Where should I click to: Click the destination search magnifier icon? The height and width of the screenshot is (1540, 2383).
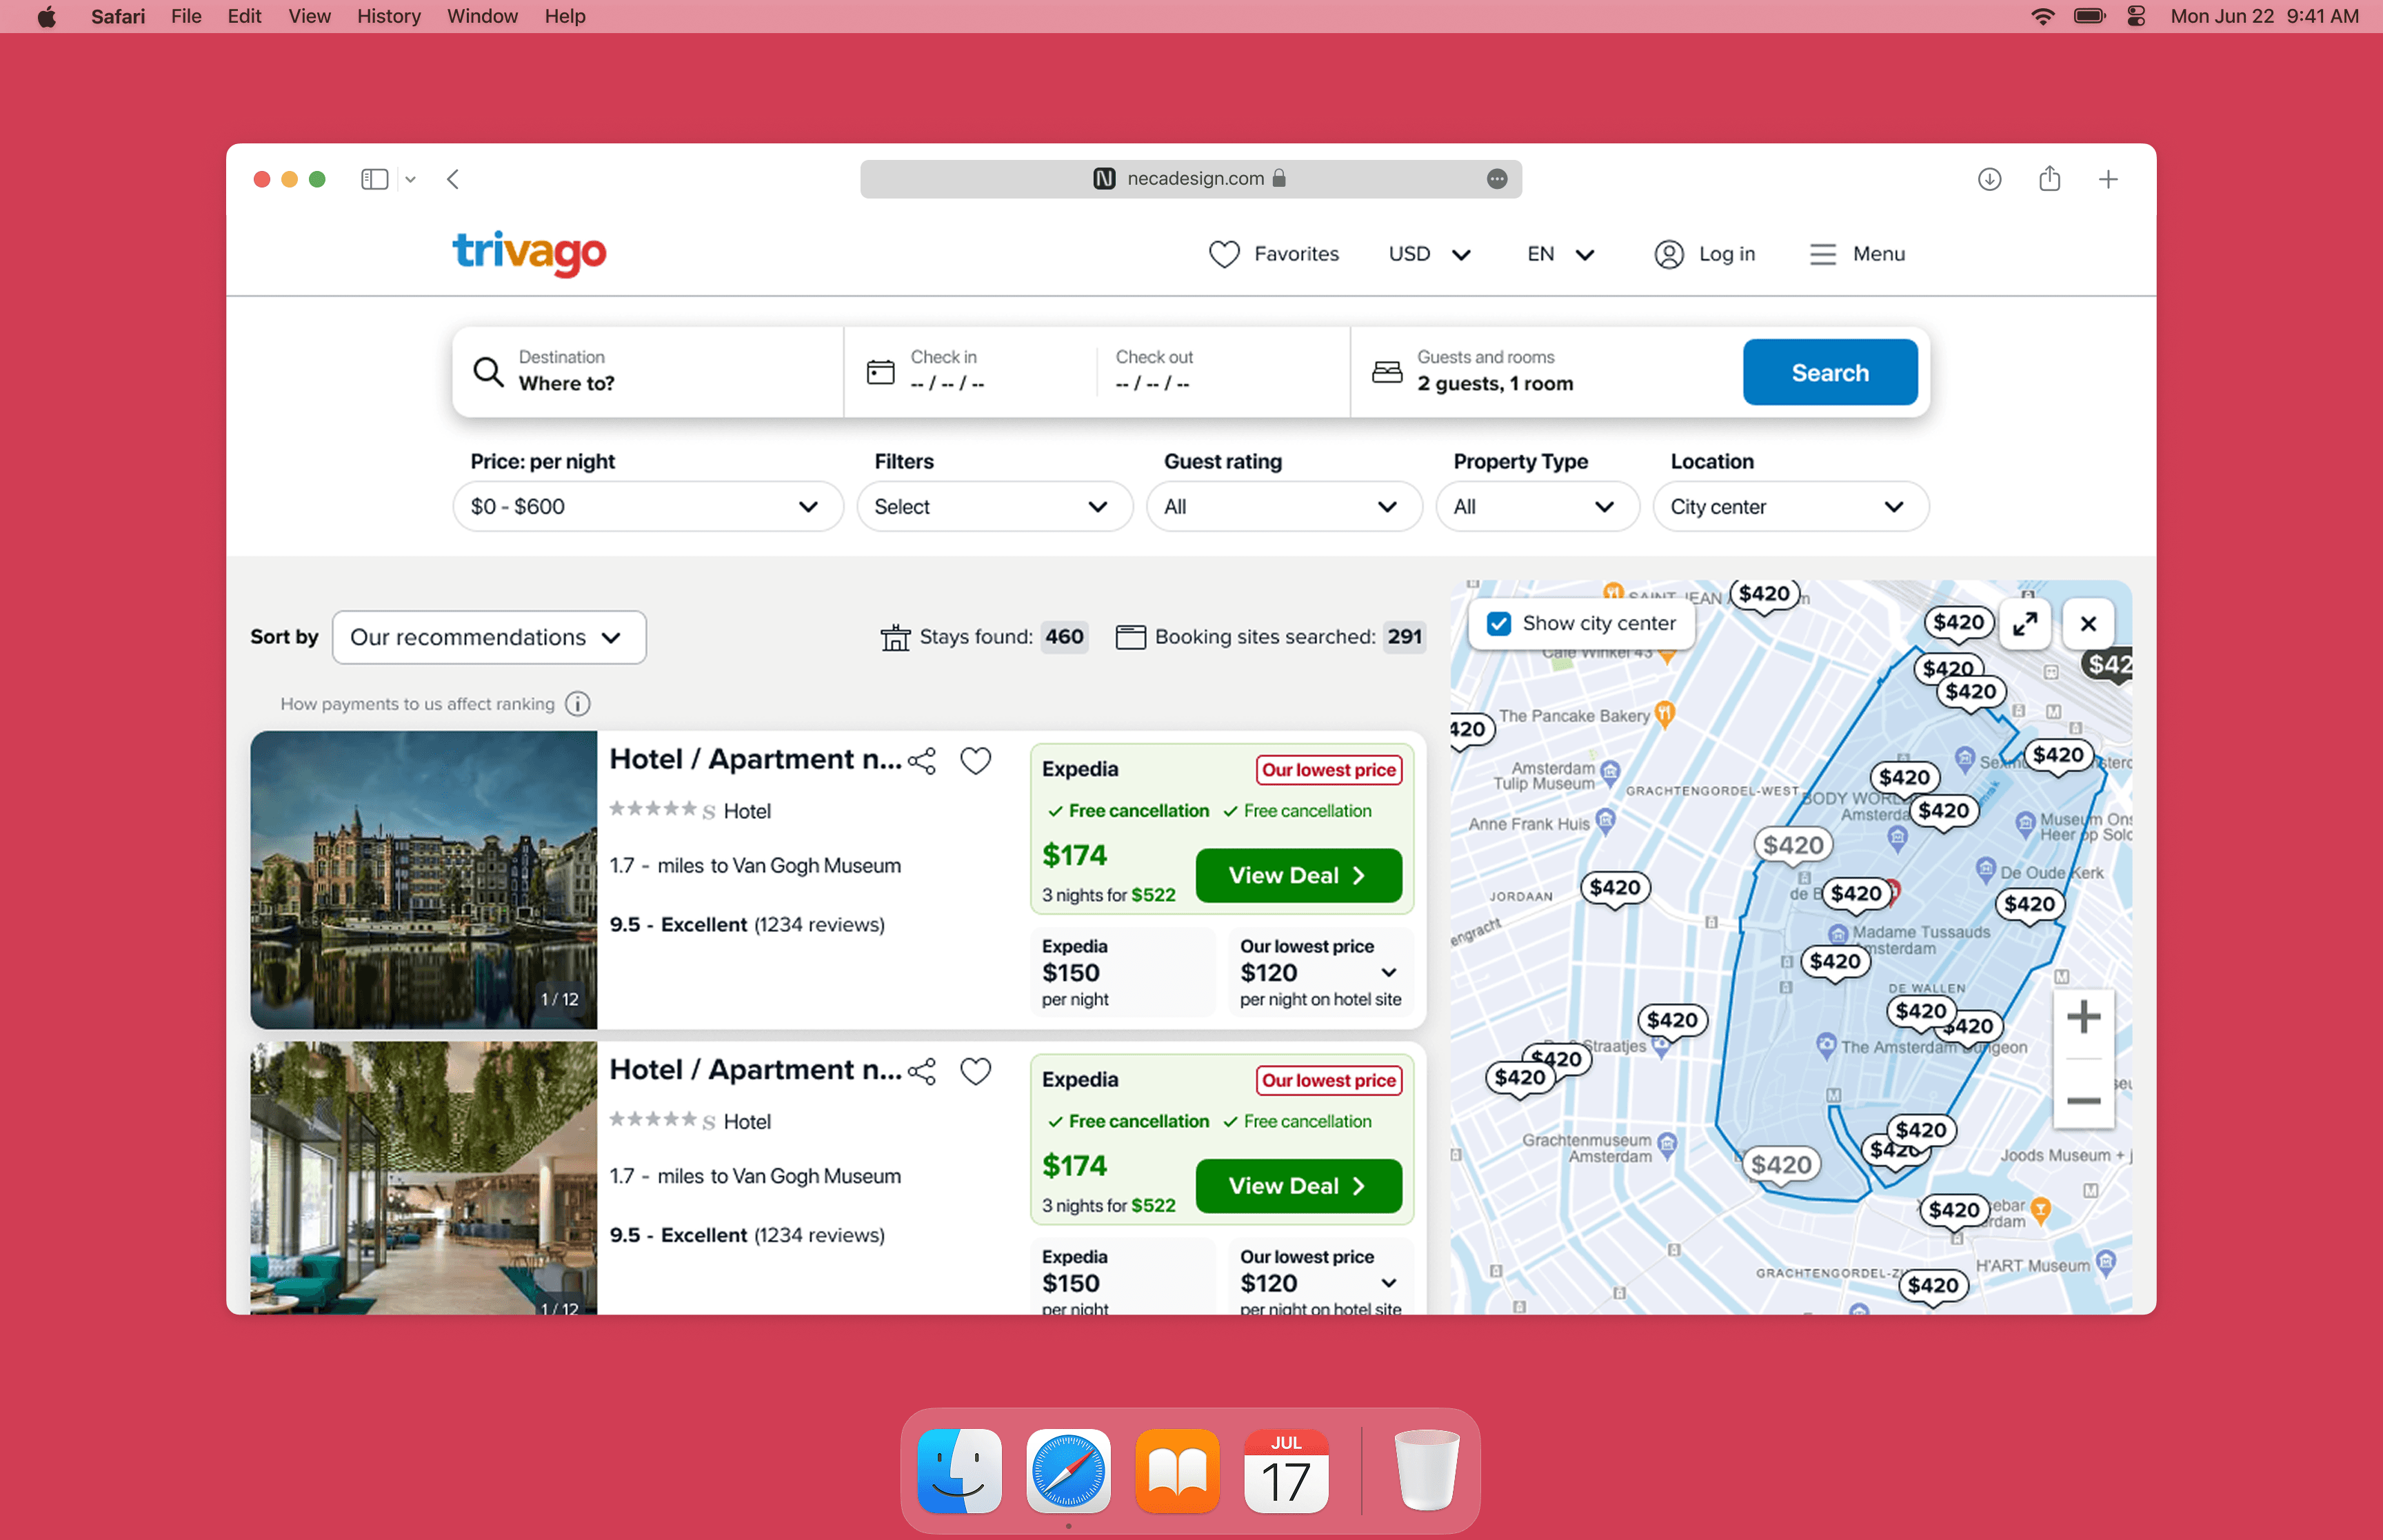pos(488,371)
